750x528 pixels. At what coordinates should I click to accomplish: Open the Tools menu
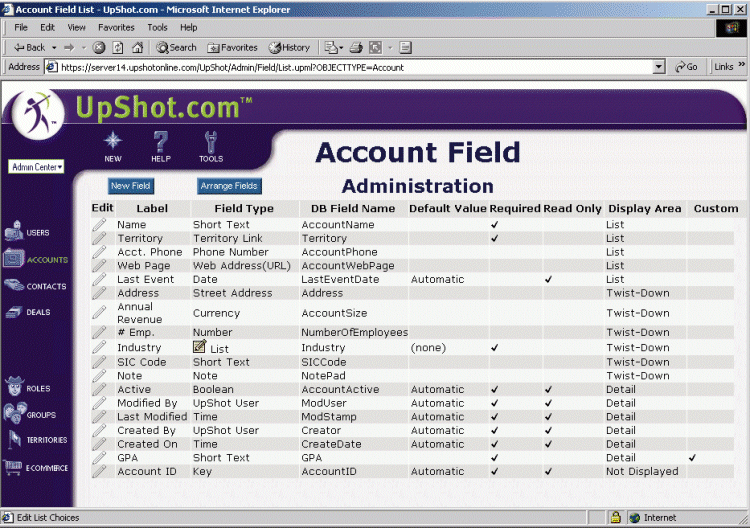(x=157, y=27)
